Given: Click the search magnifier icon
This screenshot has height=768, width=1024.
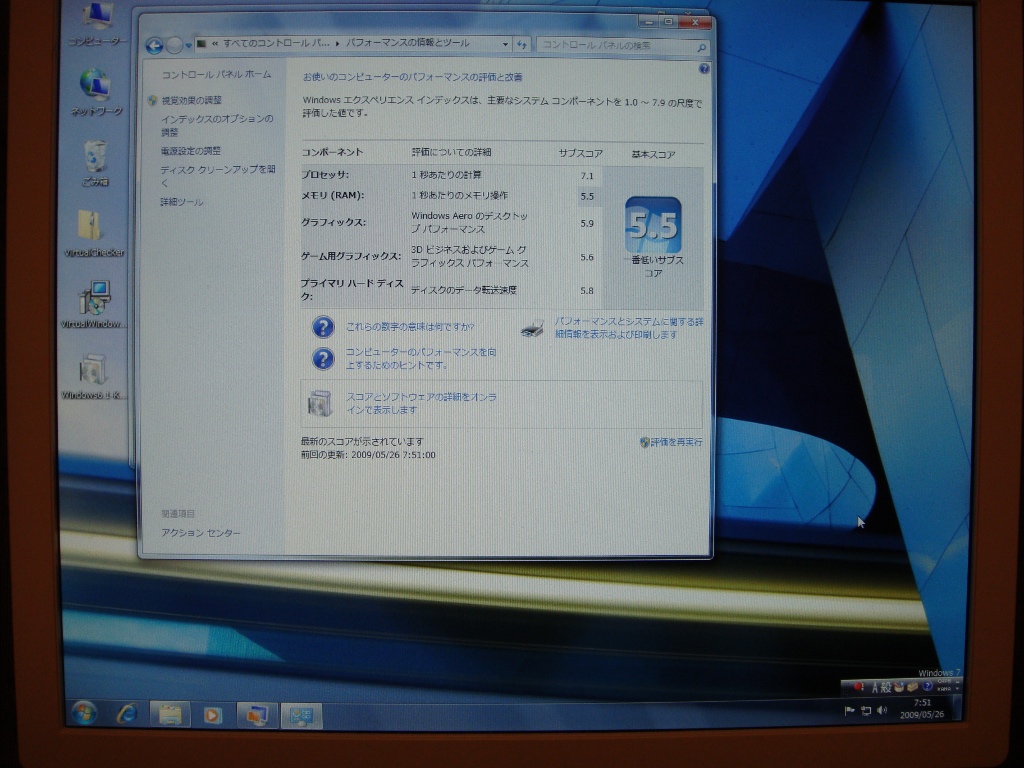Looking at the screenshot, I should point(701,47).
